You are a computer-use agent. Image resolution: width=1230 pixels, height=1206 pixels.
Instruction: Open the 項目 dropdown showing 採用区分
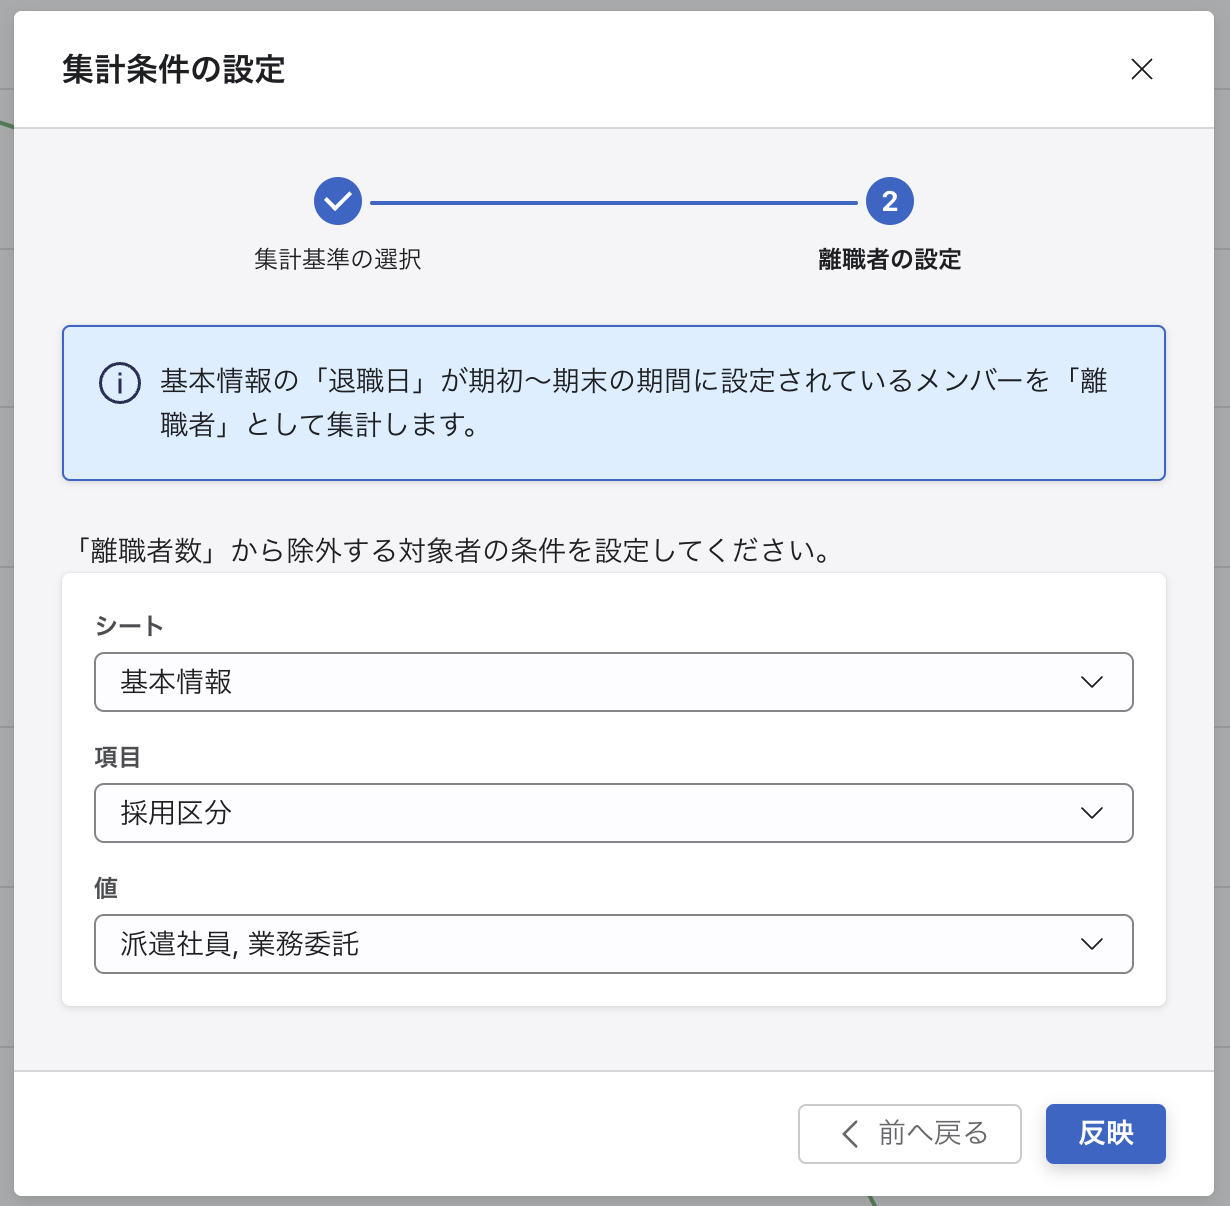(614, 813)
